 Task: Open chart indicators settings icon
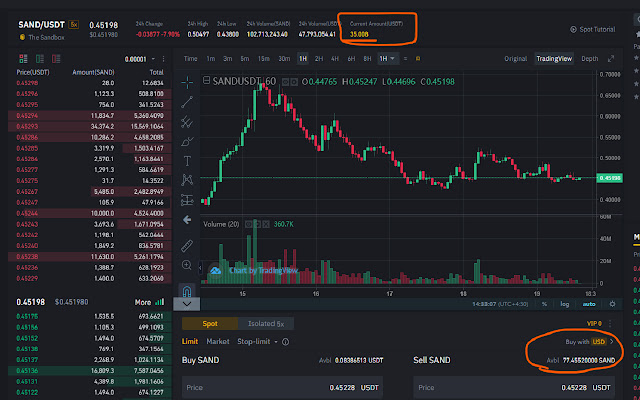tap(405, 59)
